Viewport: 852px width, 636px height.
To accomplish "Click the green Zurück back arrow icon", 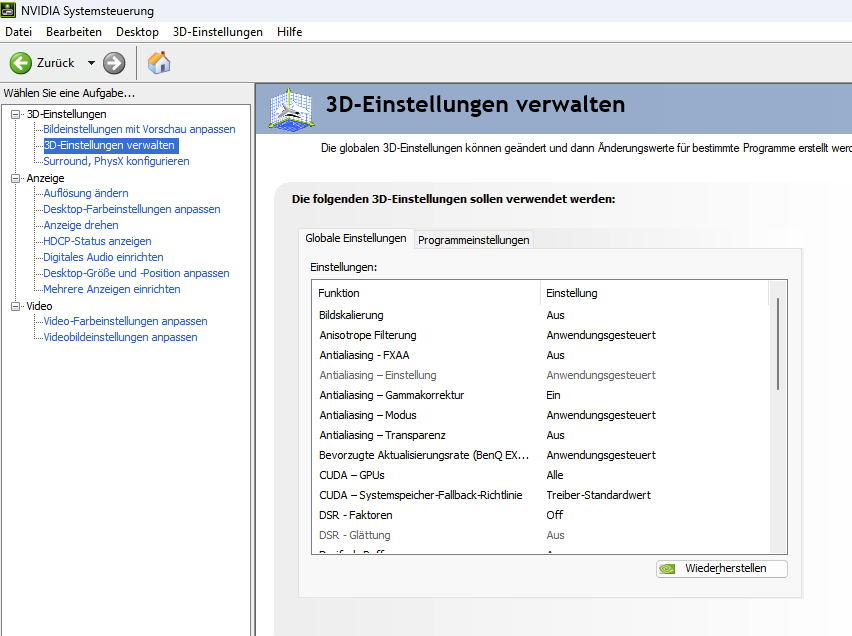I will click(21, 63).
